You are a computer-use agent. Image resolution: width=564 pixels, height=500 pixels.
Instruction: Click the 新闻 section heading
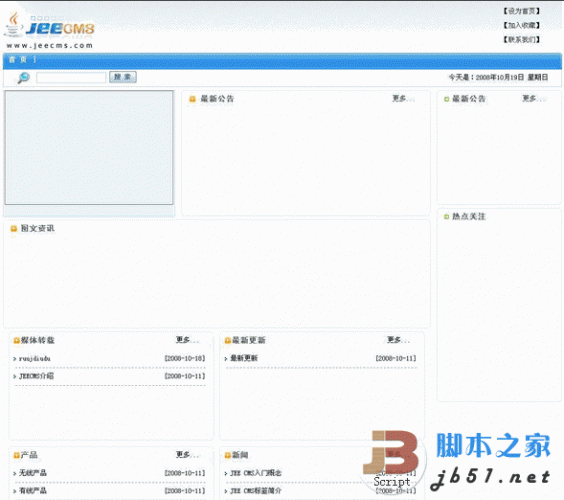coord(240,455)
